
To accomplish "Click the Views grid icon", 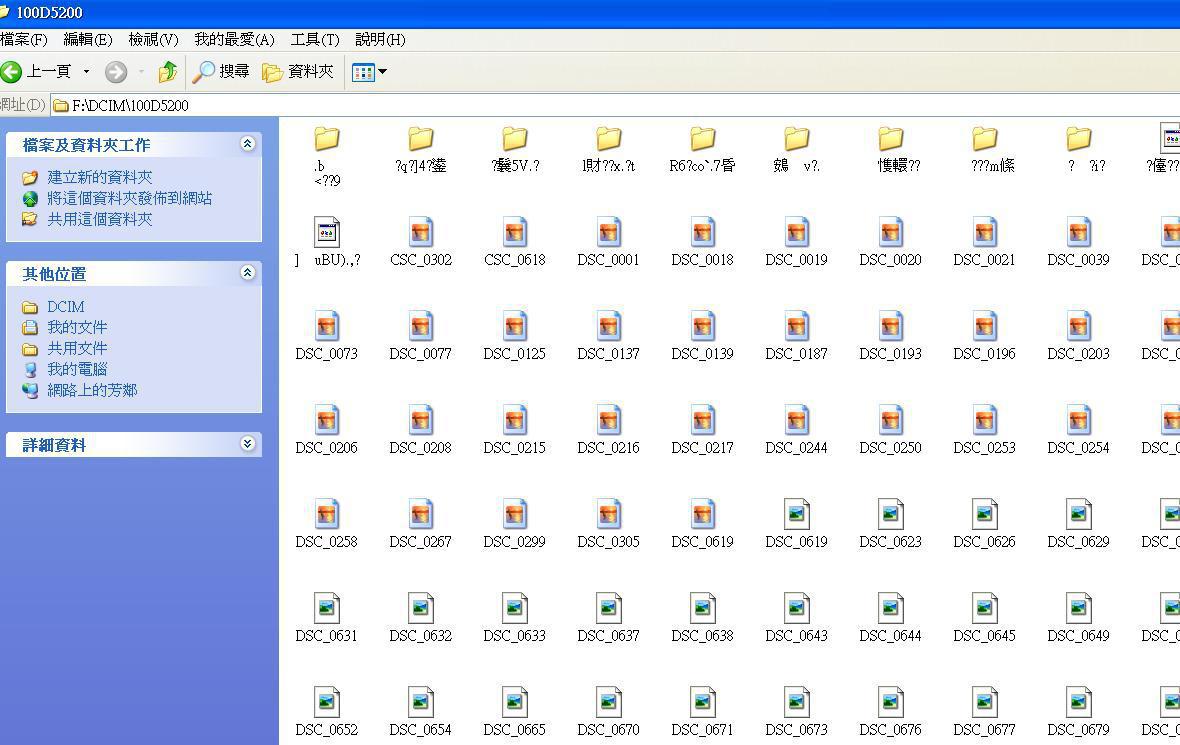I will click(x=363, y=72).
